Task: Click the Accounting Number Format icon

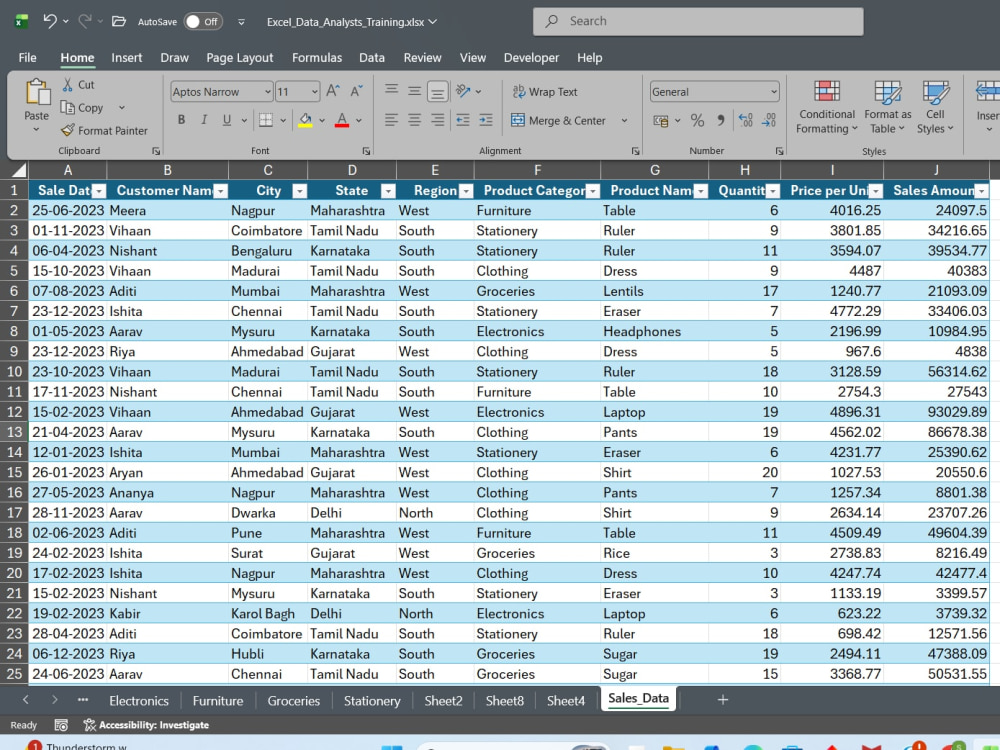Action: tap(661, 120)
